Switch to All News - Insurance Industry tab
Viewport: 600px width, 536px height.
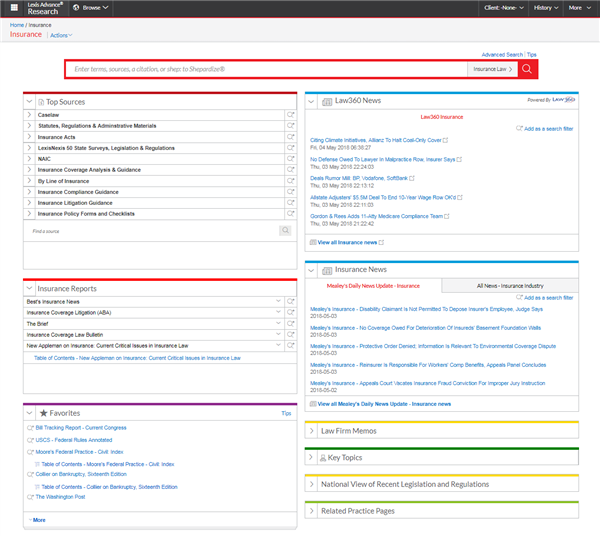click(x=510, y=286)
